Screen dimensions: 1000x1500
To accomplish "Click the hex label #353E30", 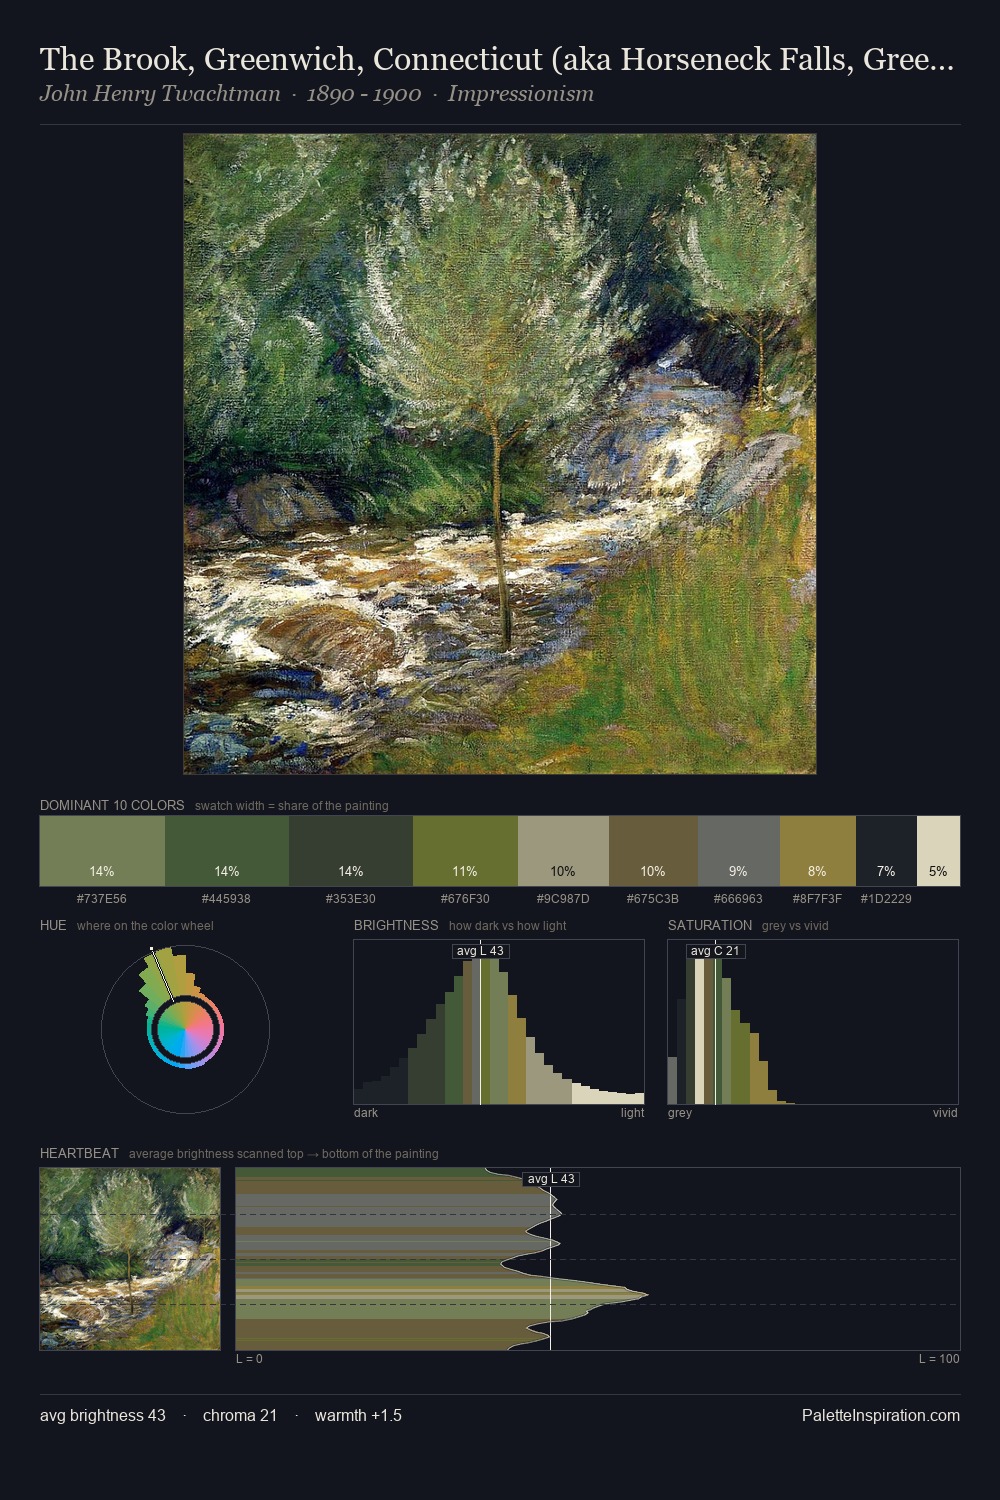I will click(x=351, y=899).
